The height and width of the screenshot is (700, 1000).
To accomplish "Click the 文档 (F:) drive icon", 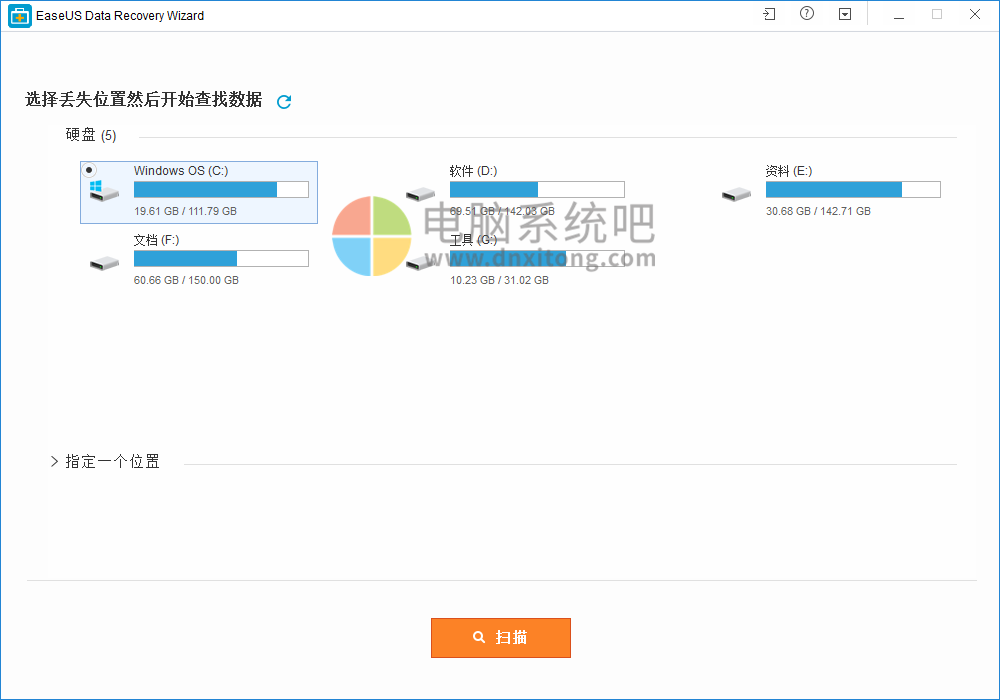I will 105,263.
